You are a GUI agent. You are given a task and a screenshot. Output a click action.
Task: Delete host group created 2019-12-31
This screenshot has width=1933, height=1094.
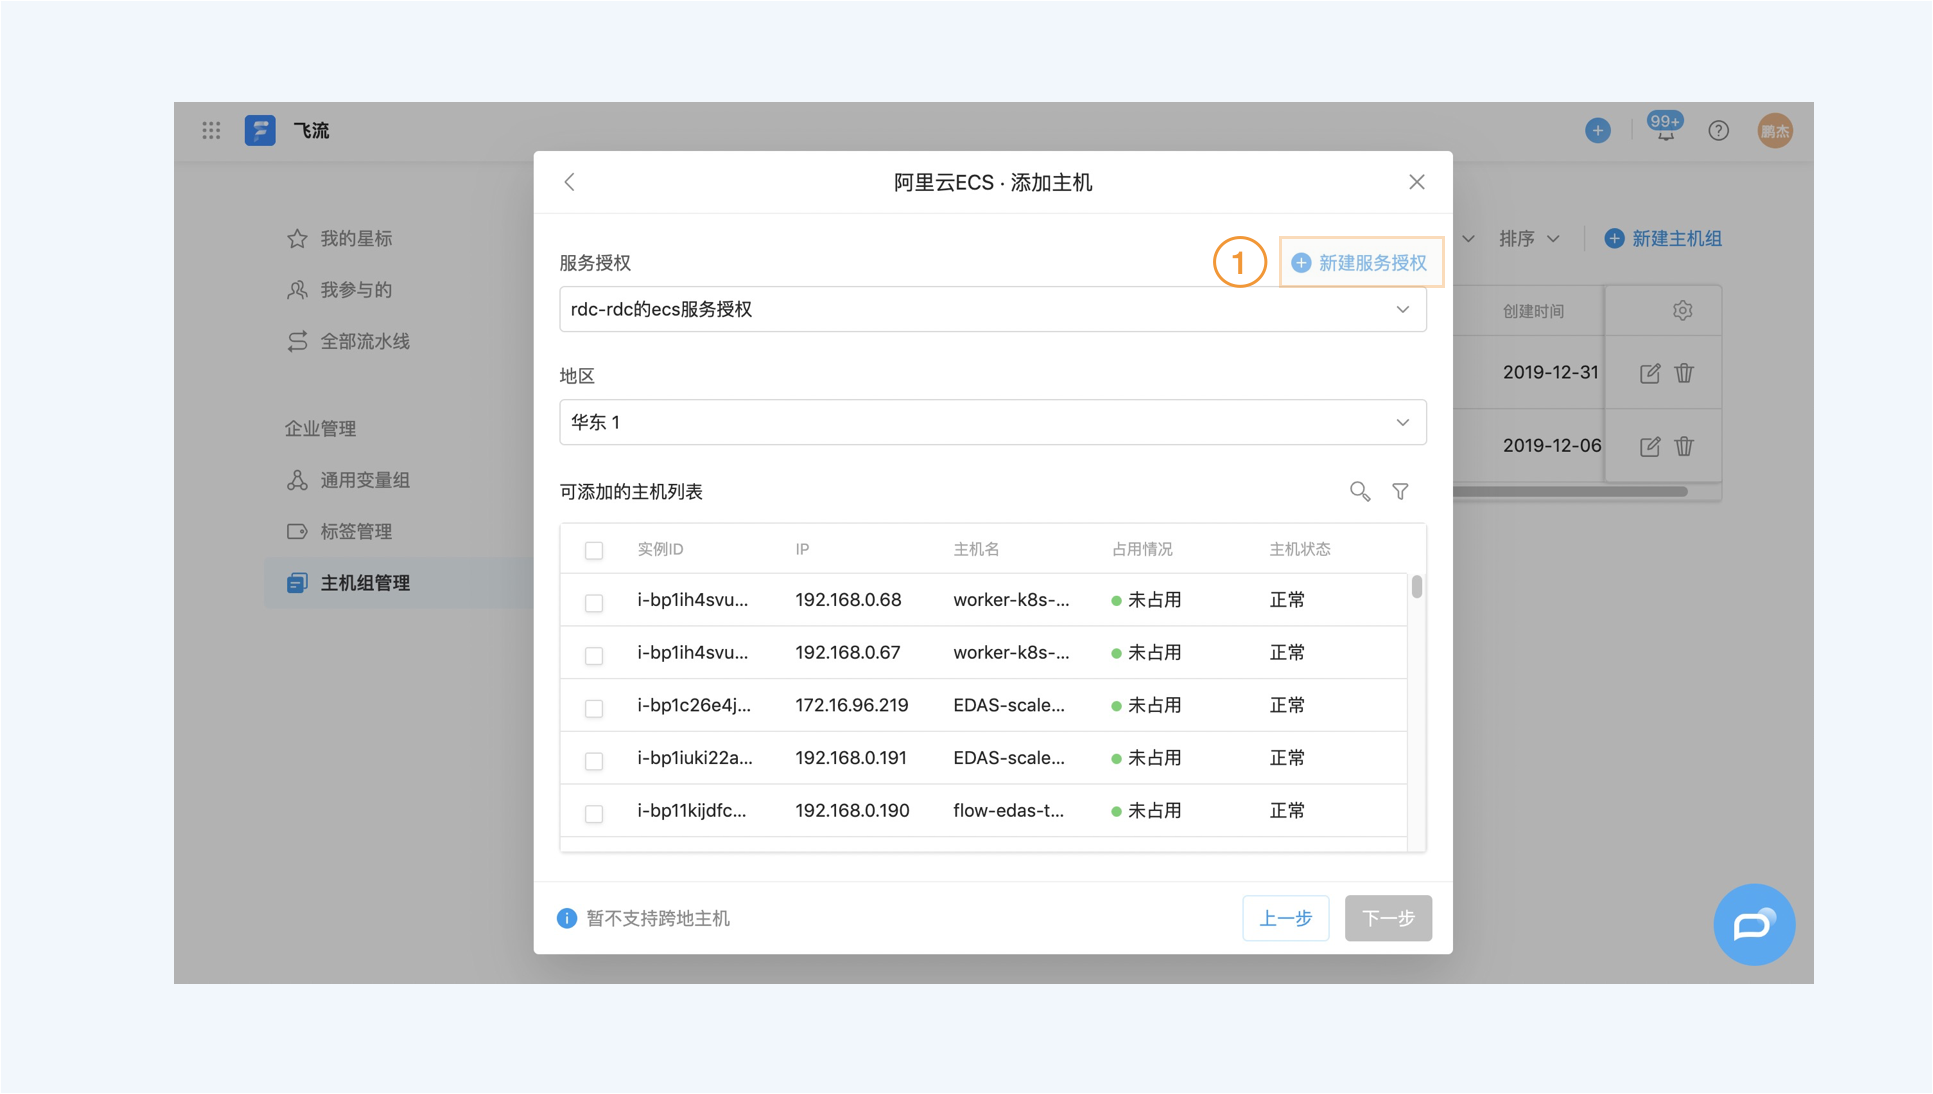[x=1685, y=373]
